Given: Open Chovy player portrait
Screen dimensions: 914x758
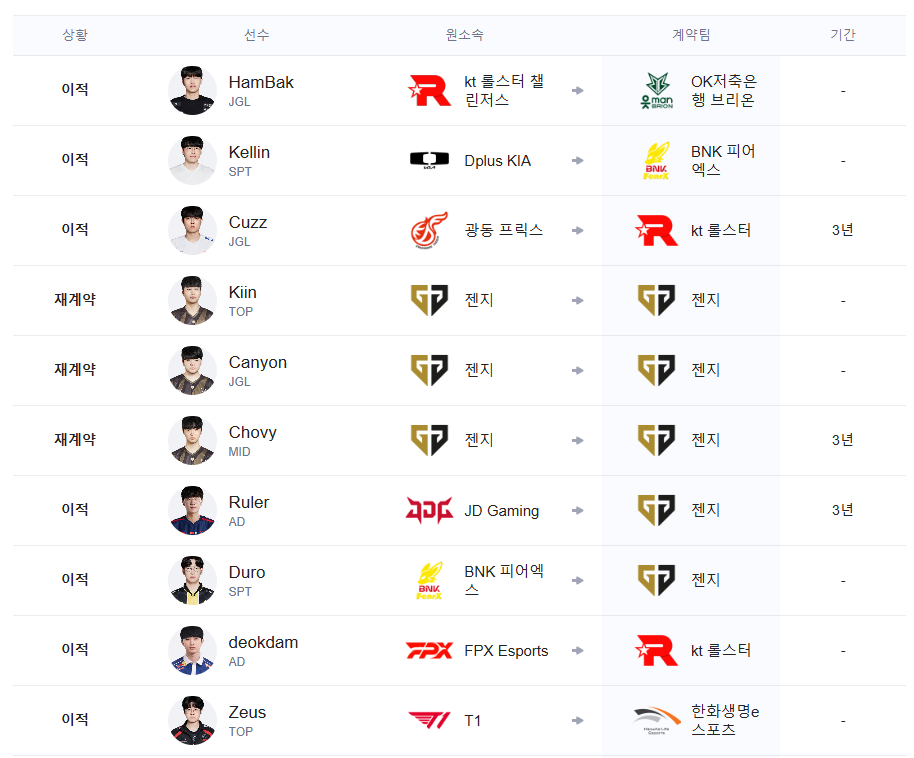Looking at the screenshot, I should click(192, 440).
